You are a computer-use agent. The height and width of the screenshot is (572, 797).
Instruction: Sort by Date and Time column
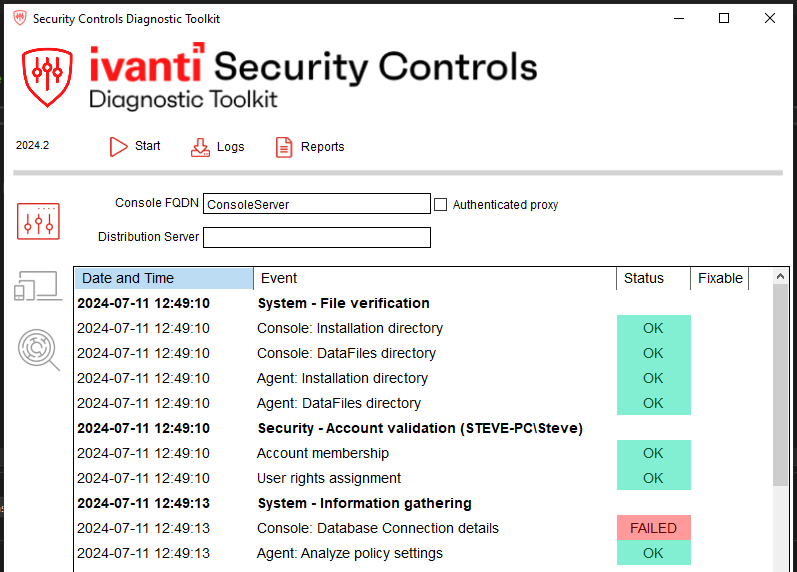click(x=164, y=279)
